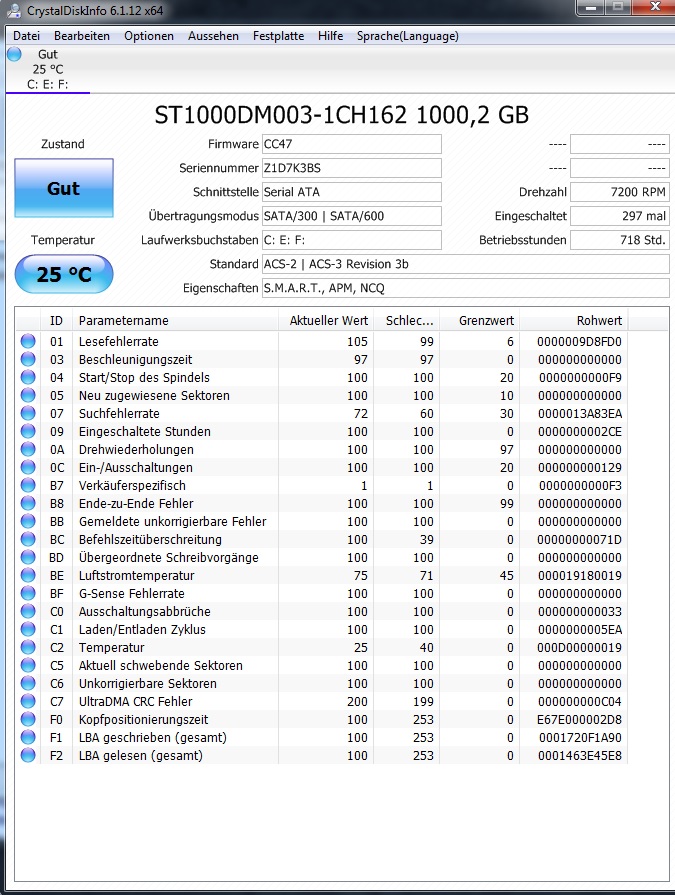The width and height of the screenshot is (675, 895).
Task: Open the Optionen menu
Action: [149, 36]
